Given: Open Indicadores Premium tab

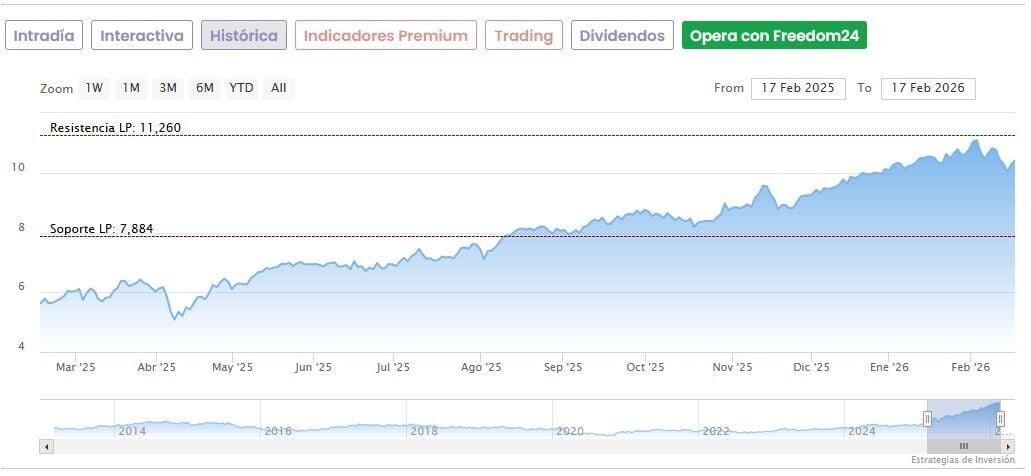Looking at the screenshot, I should click(x=385, y=36).
